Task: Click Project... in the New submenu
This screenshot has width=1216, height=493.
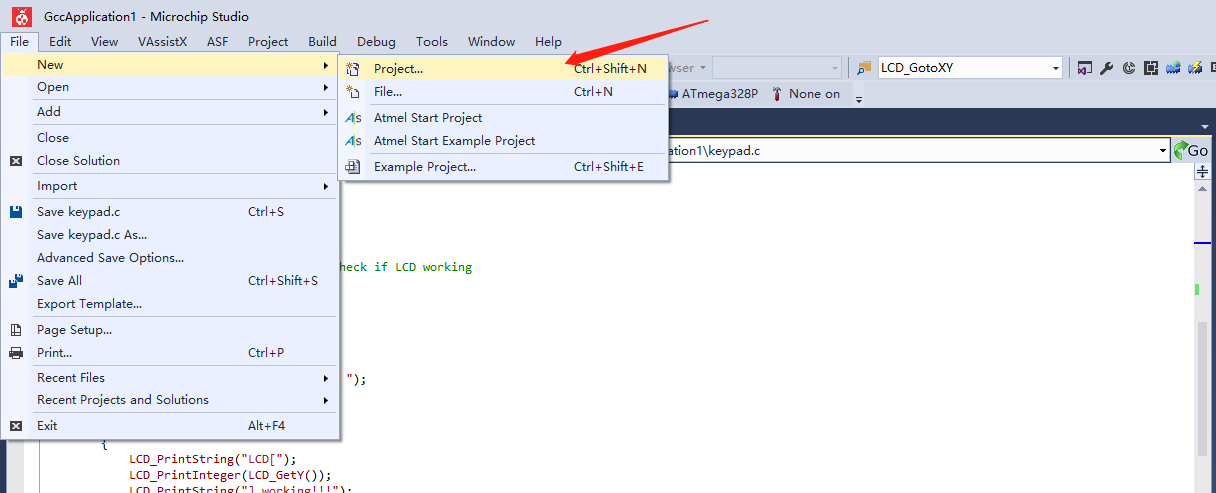Action: tap(504, 68)
